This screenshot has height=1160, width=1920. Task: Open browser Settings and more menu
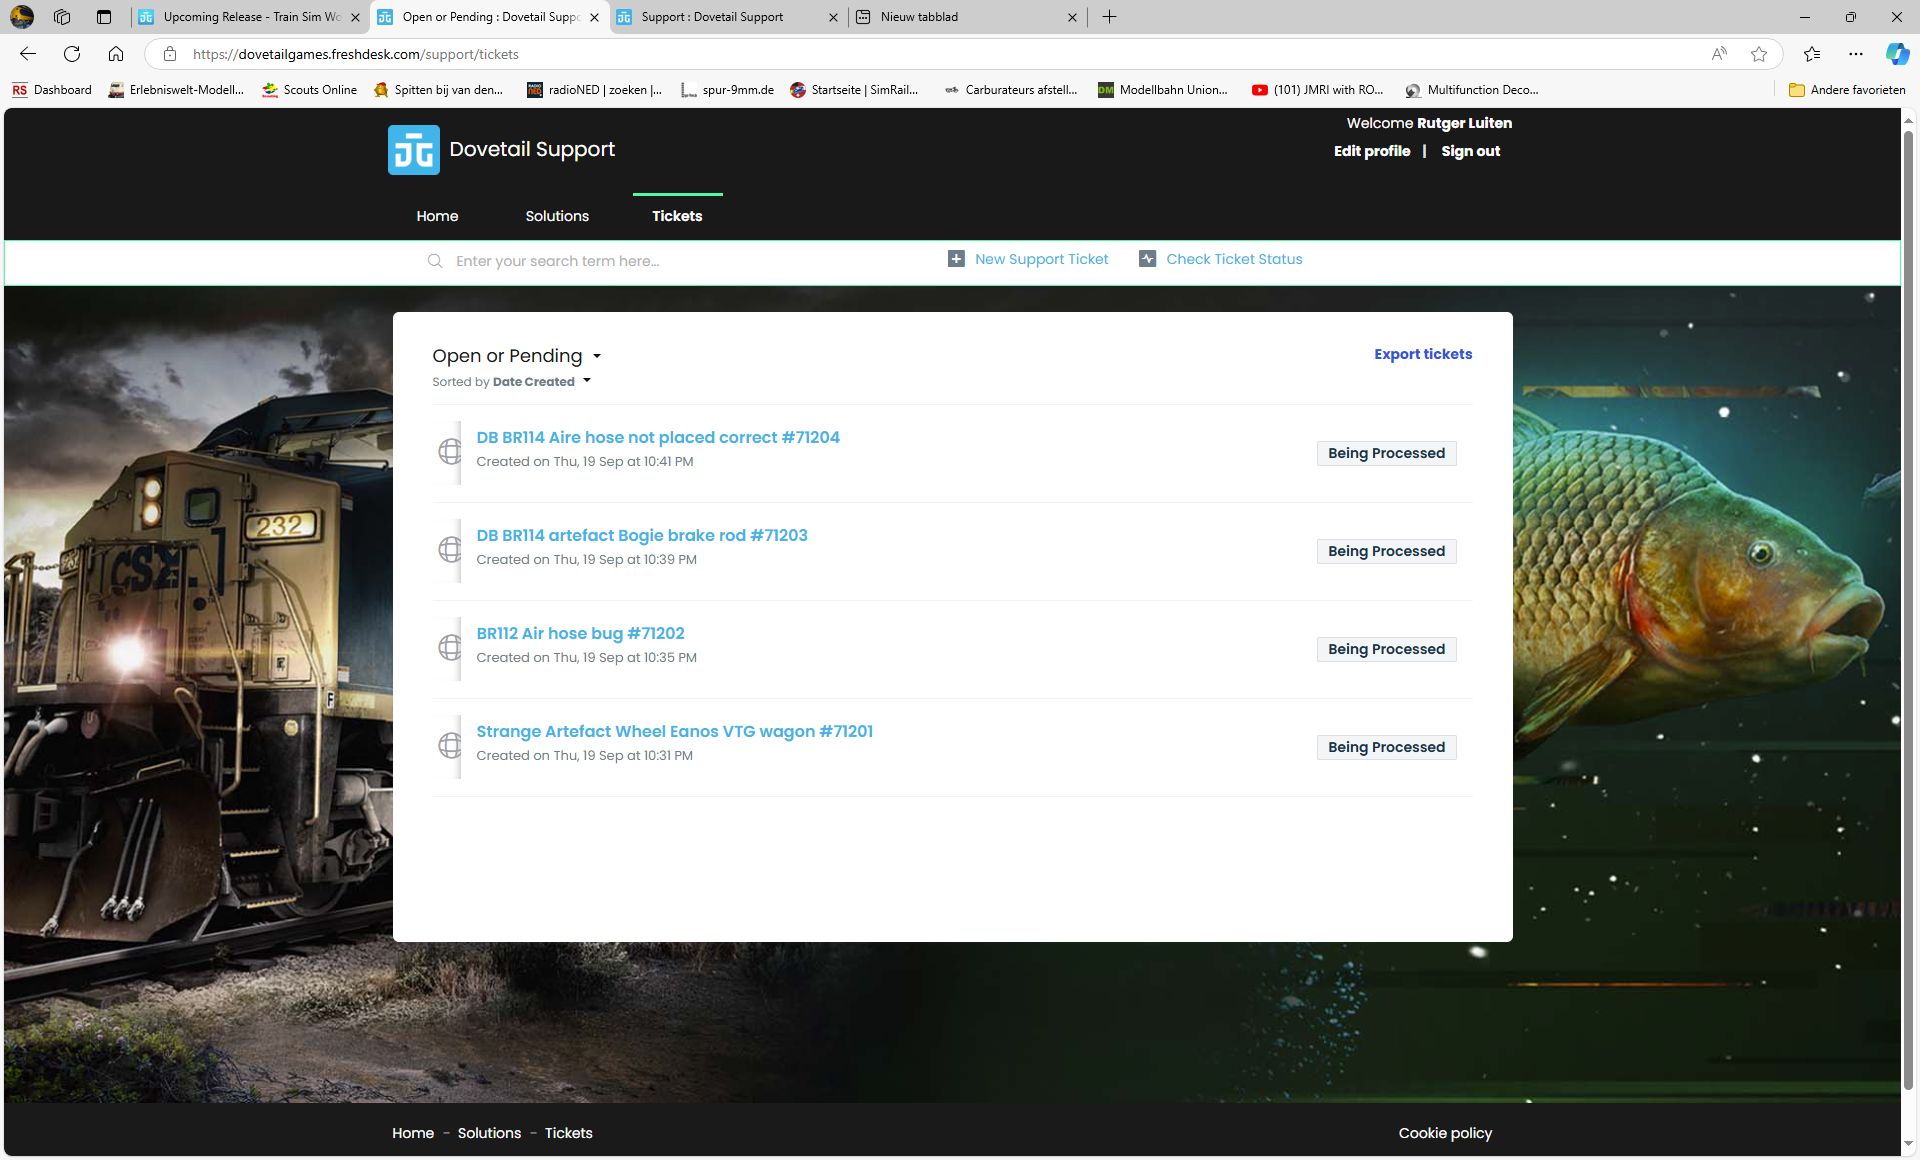click(1856, 54)
